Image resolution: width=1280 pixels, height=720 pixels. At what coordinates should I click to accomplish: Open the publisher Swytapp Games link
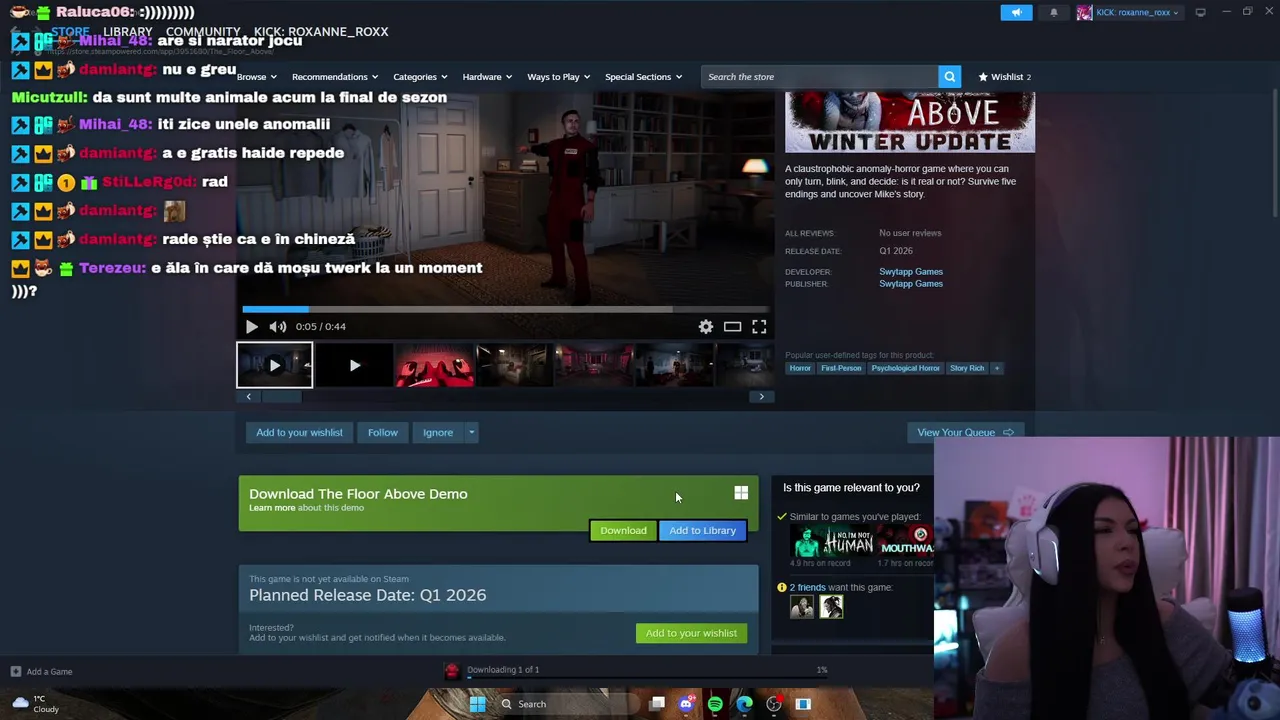[911, 284]
